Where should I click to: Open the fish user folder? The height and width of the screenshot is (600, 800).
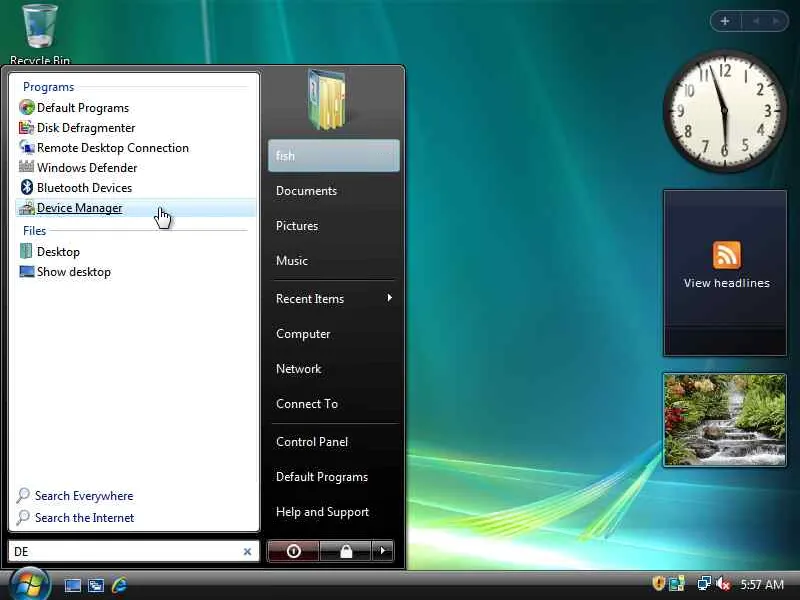point(334,156)
